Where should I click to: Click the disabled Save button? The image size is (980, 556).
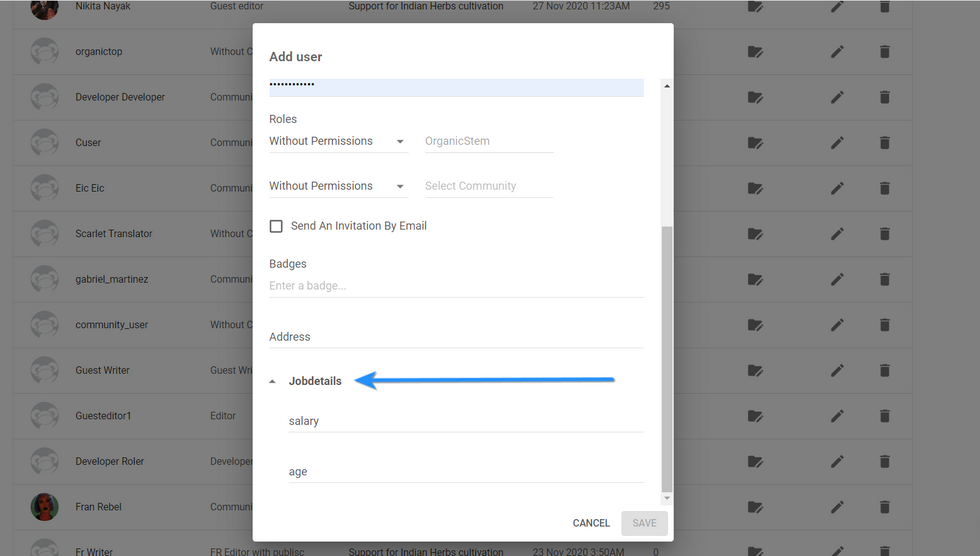pyautogui.click(x=644, y=523)
